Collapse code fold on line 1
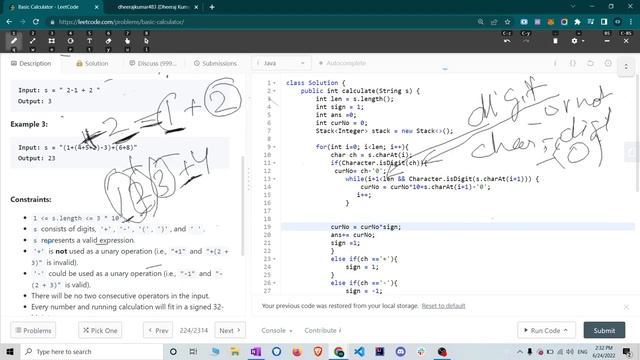640x360 pixels. [x=274, y=83]
